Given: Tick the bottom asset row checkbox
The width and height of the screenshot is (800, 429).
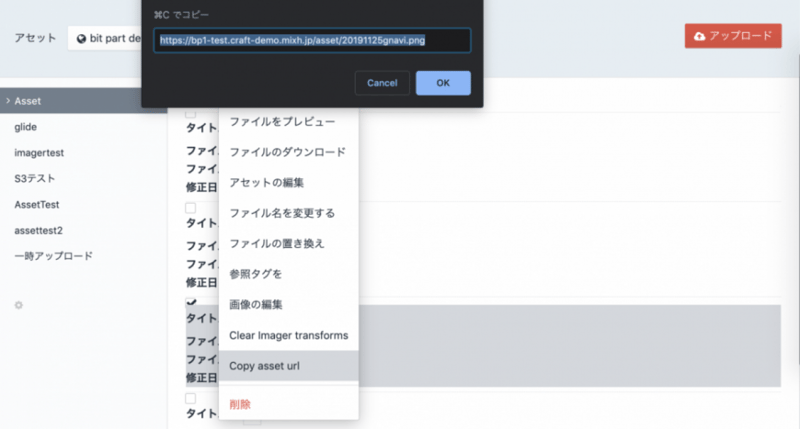Looking at the screenshot, I should point(191,397).
